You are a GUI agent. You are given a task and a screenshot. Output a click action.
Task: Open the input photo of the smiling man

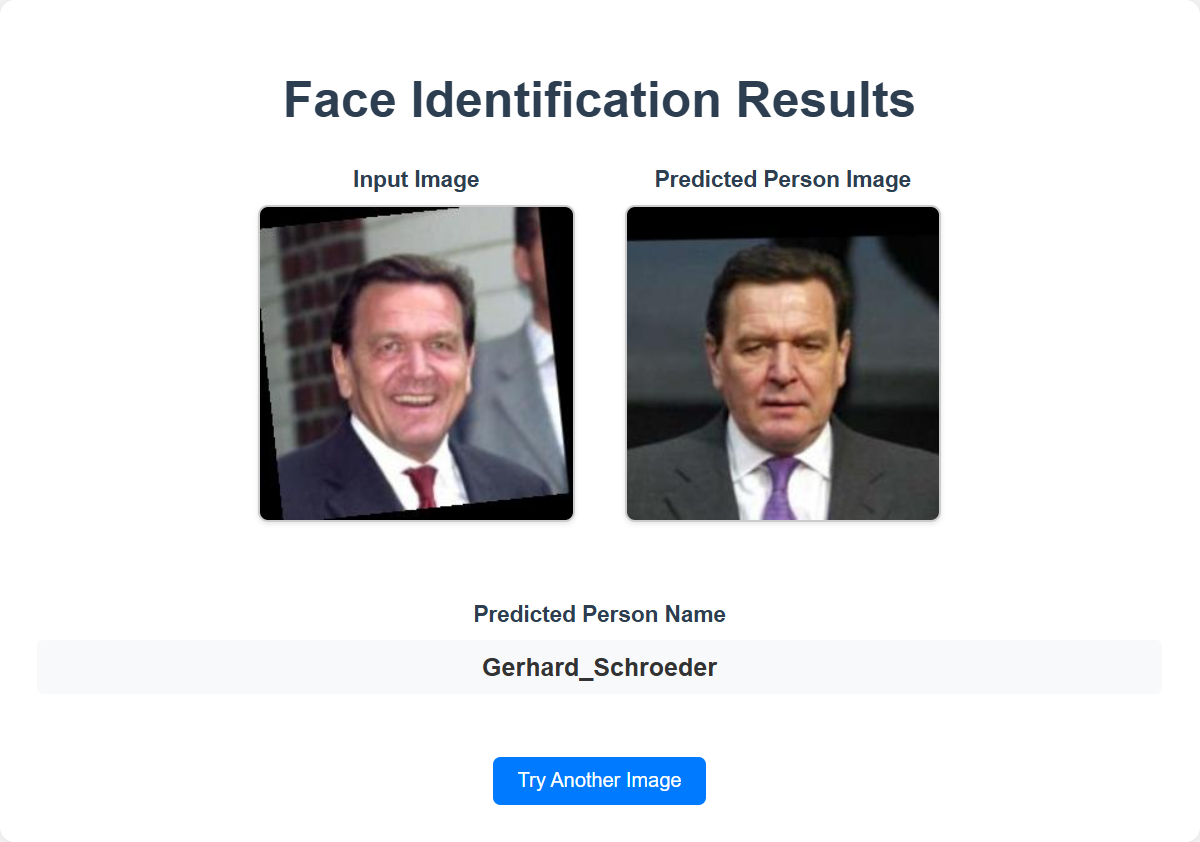pos(416,362)
